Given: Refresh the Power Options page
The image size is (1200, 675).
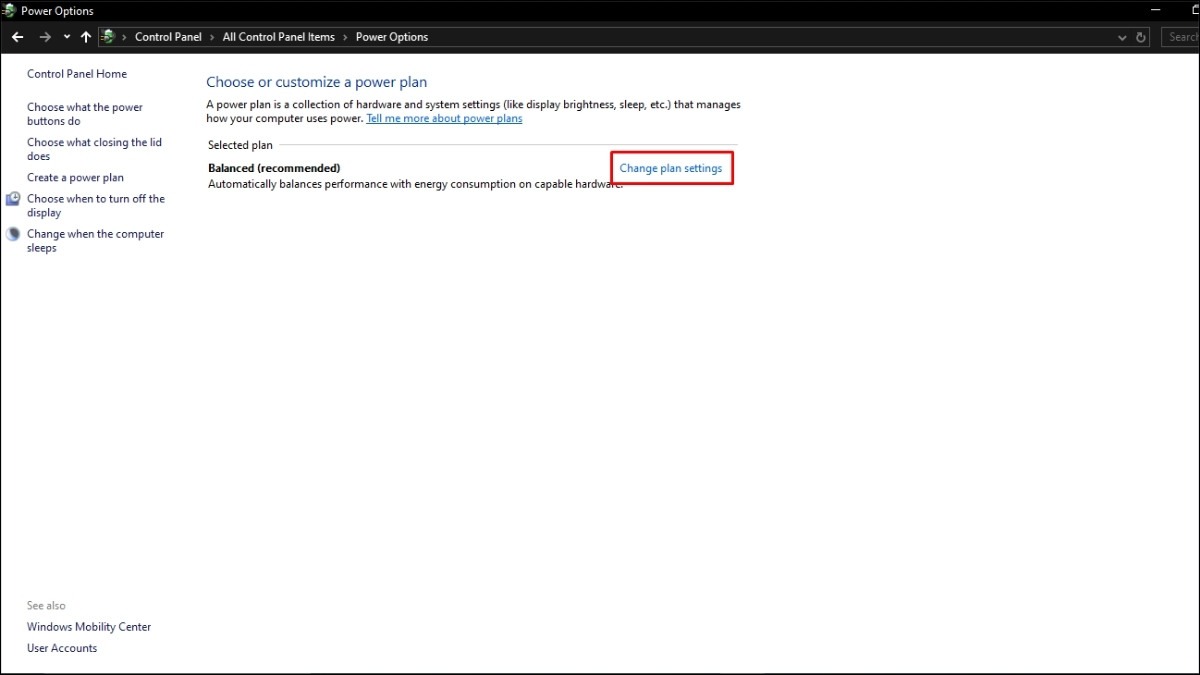Looking at the screenshot, I should pyautogui.click(x=1141, y=37).
